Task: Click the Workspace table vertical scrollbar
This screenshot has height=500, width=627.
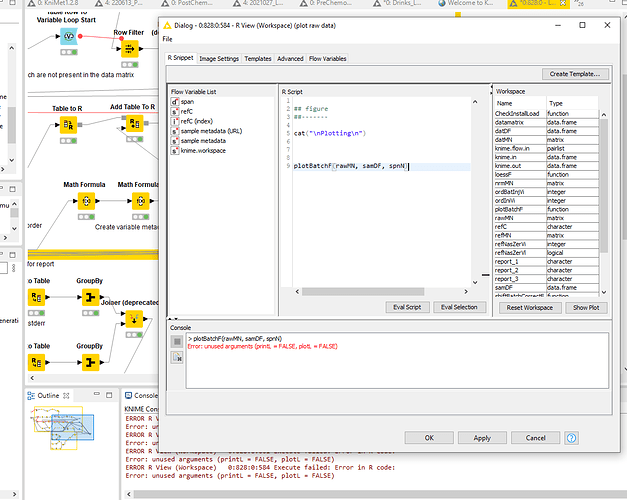Action: coord(604,186)
